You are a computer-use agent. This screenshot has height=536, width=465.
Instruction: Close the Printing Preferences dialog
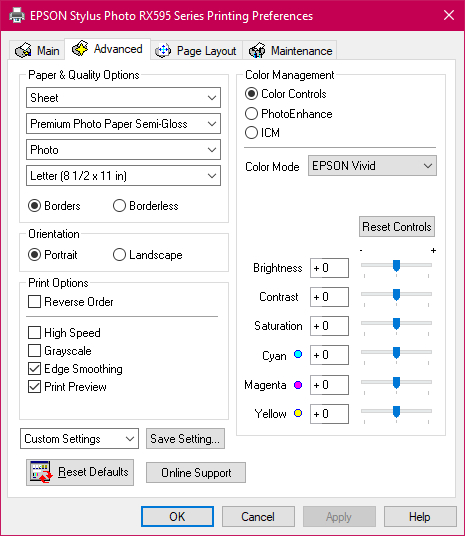[449, 15]
